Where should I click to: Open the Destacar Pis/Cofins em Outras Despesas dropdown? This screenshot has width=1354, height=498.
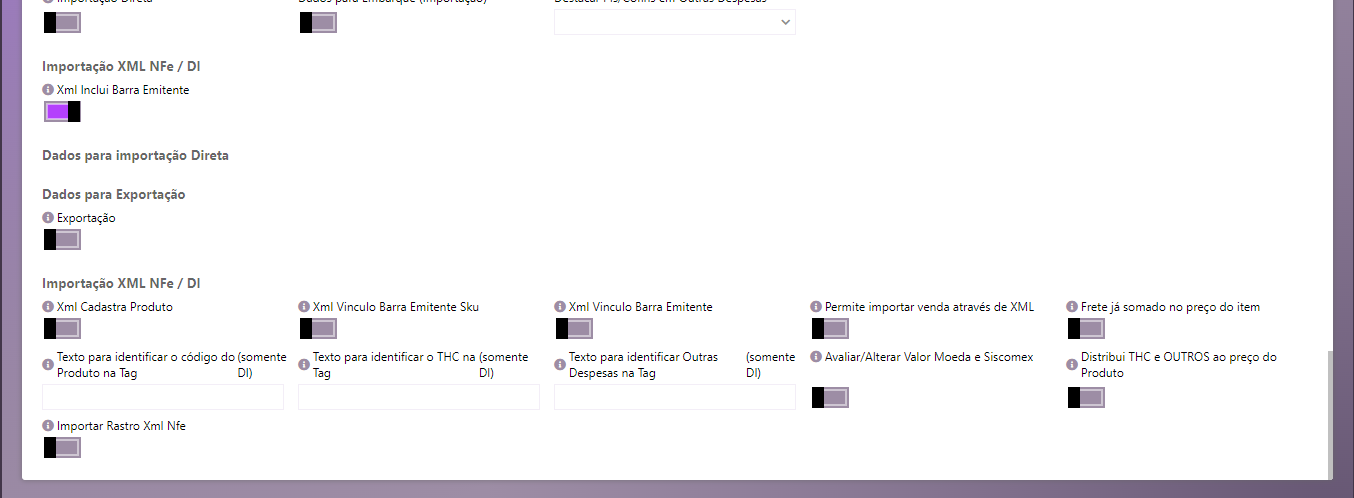pos(675,22)
